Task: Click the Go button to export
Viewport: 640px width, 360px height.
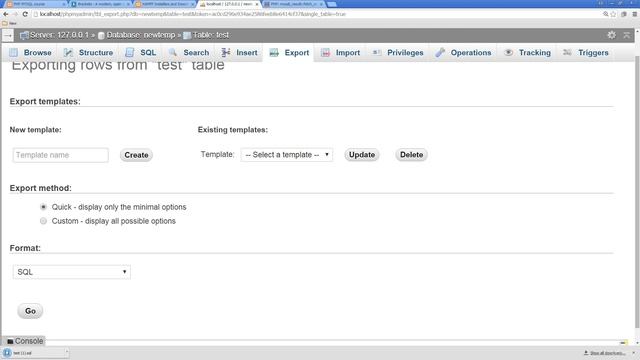Action: click(x=30, y=311)
